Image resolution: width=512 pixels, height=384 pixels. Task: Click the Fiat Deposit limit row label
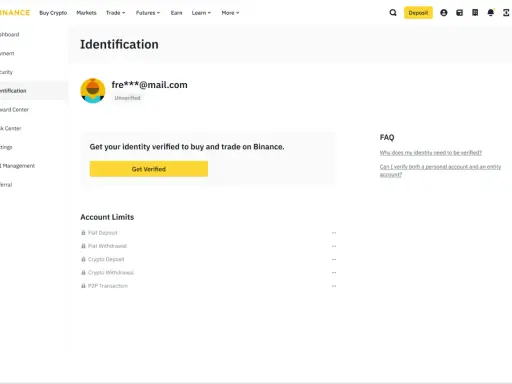(103, 233)
